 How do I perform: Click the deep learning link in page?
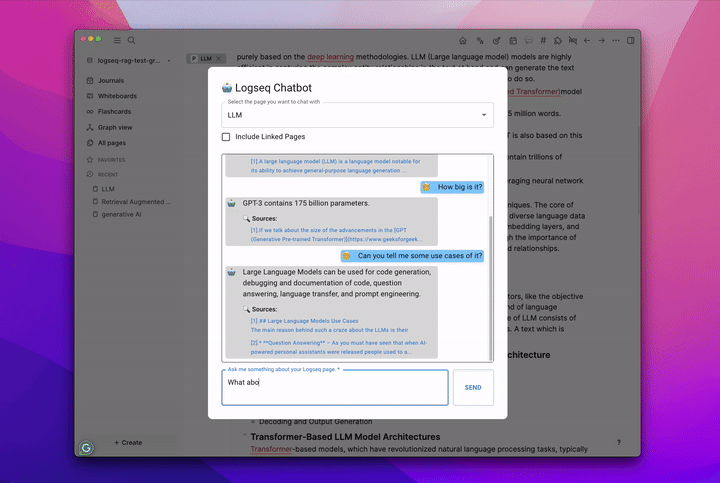pos(330,57)
